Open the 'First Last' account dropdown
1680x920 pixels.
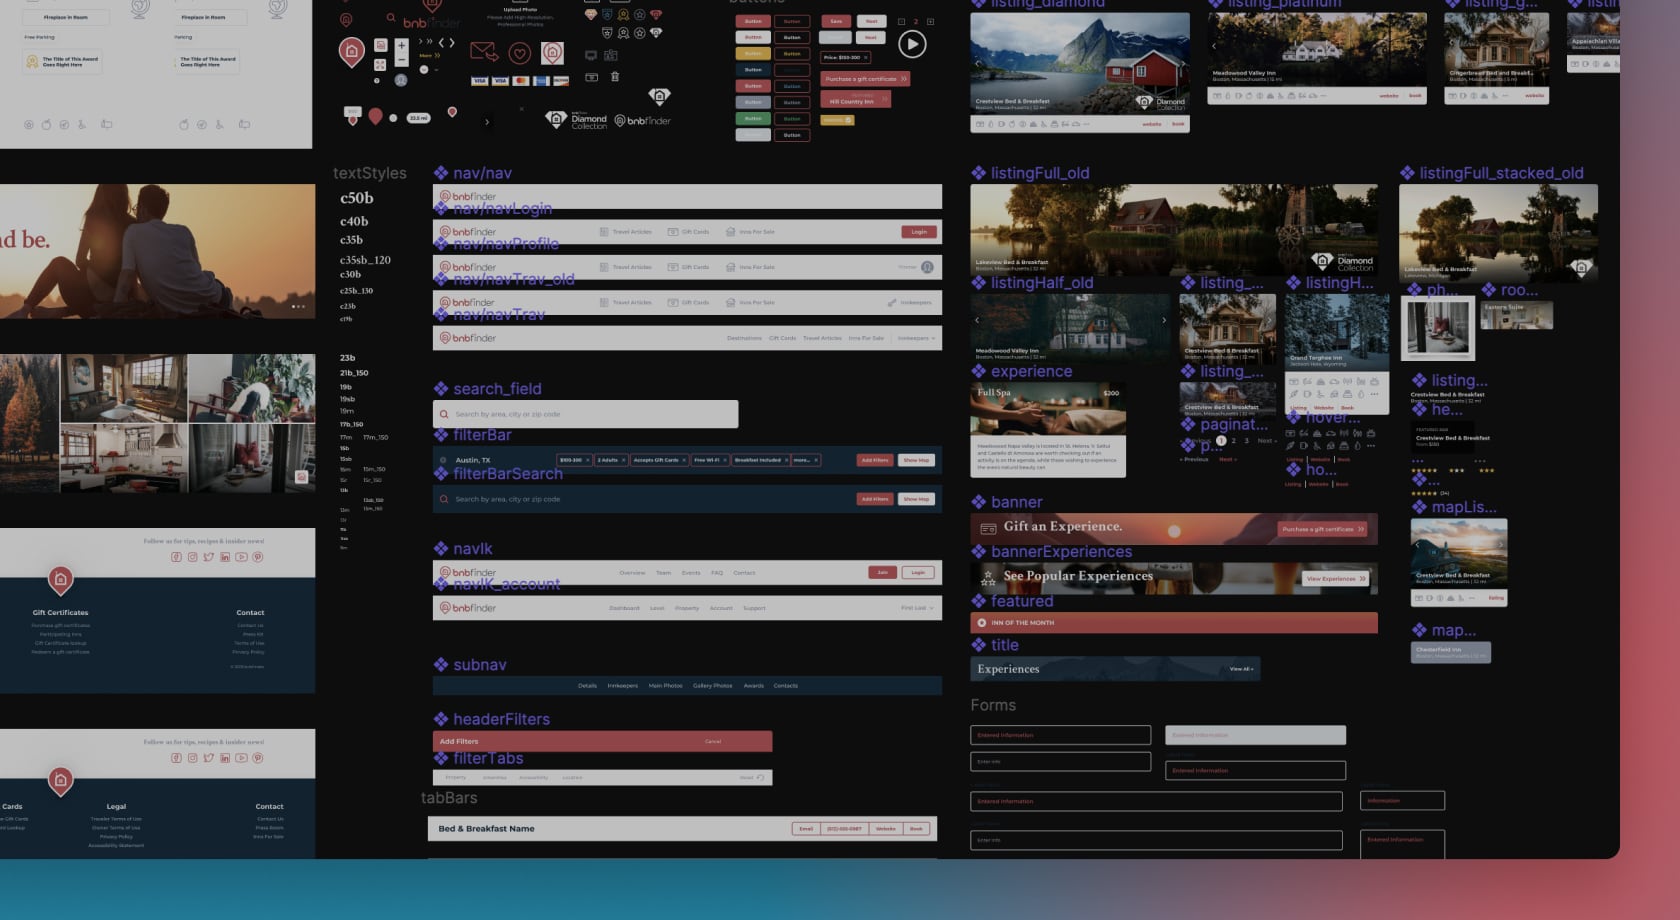pos(917,608)
